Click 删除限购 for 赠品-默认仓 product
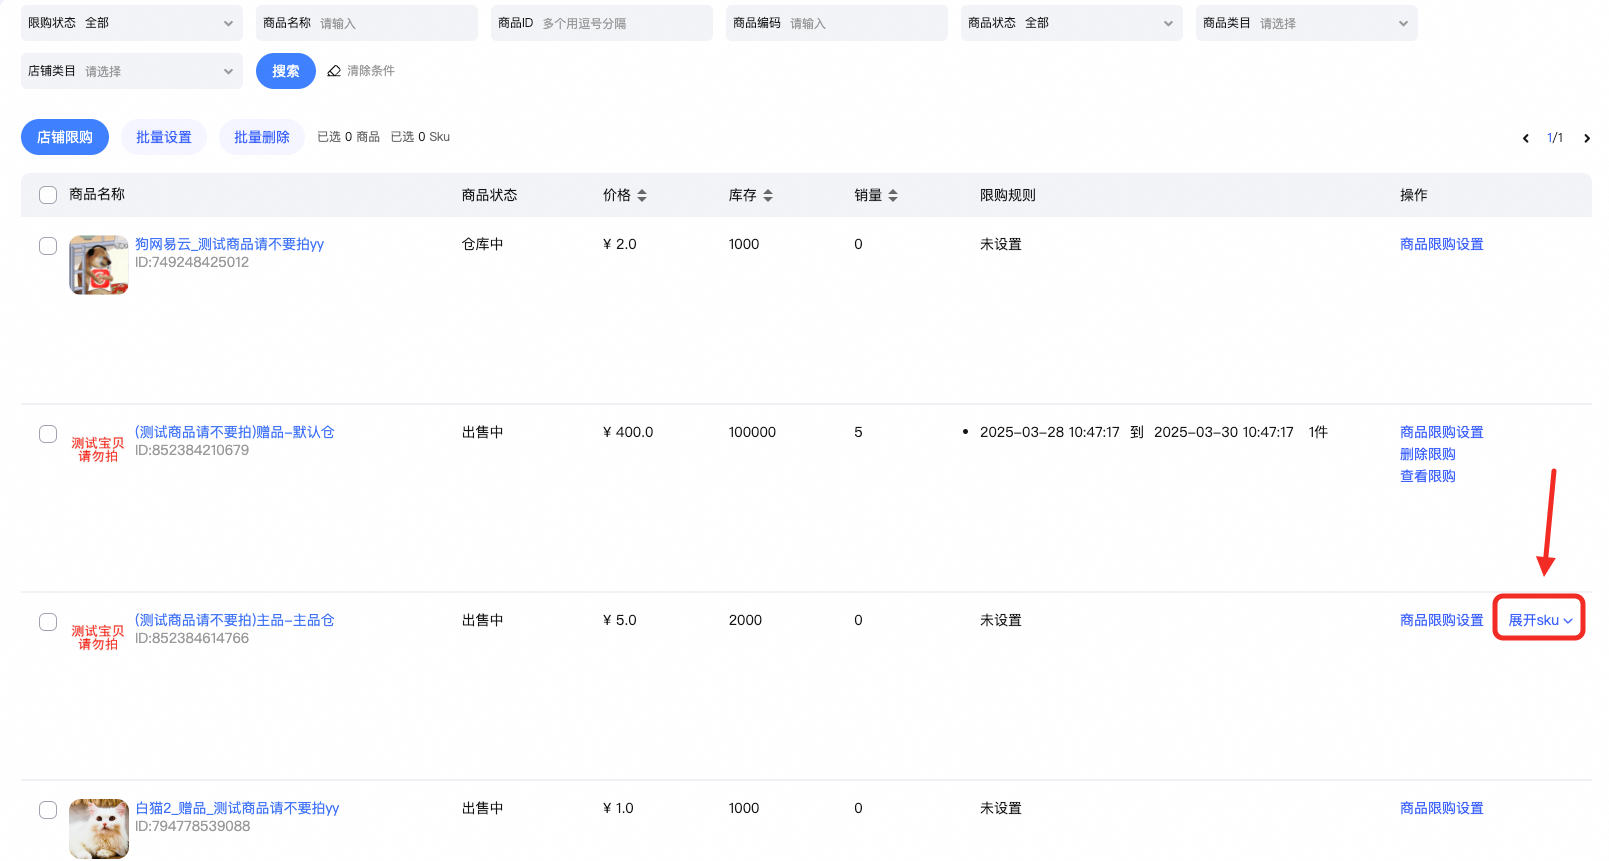 (x=1428, y=454)
